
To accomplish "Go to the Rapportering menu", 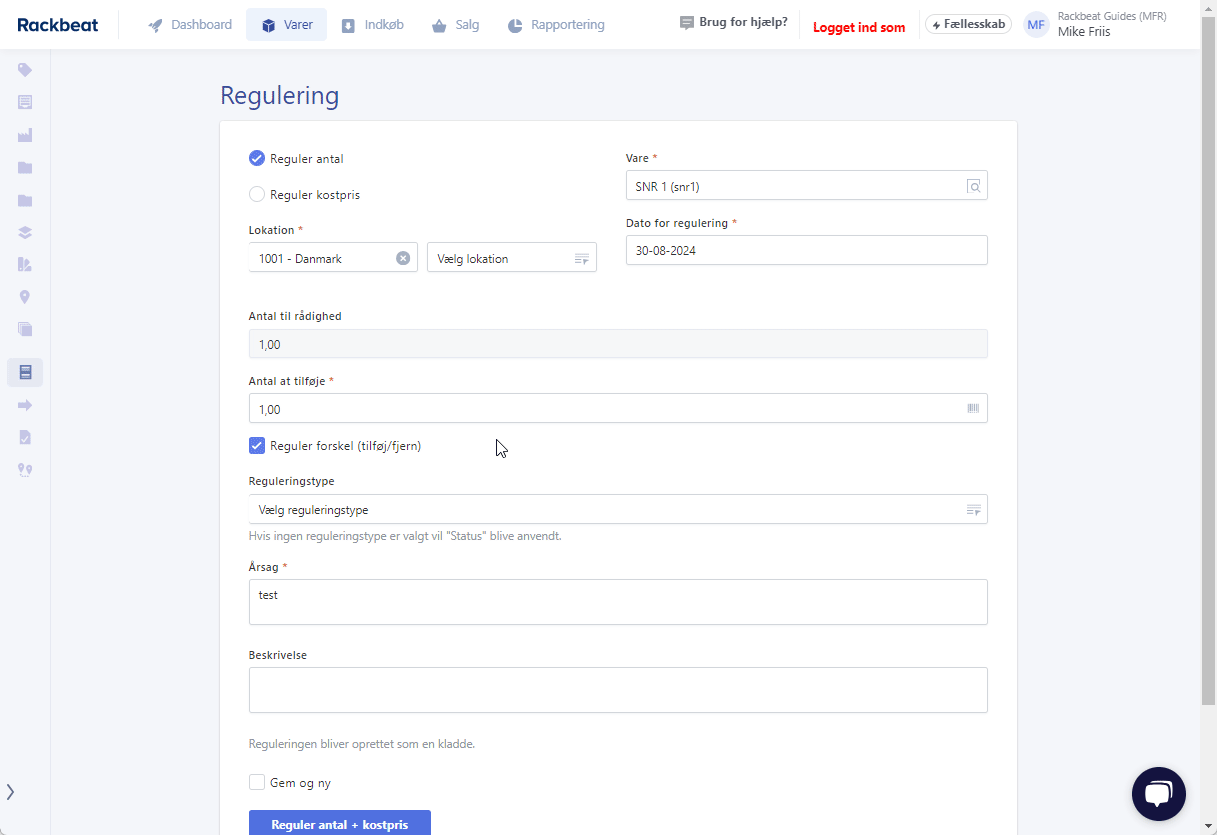I will 555,25.
